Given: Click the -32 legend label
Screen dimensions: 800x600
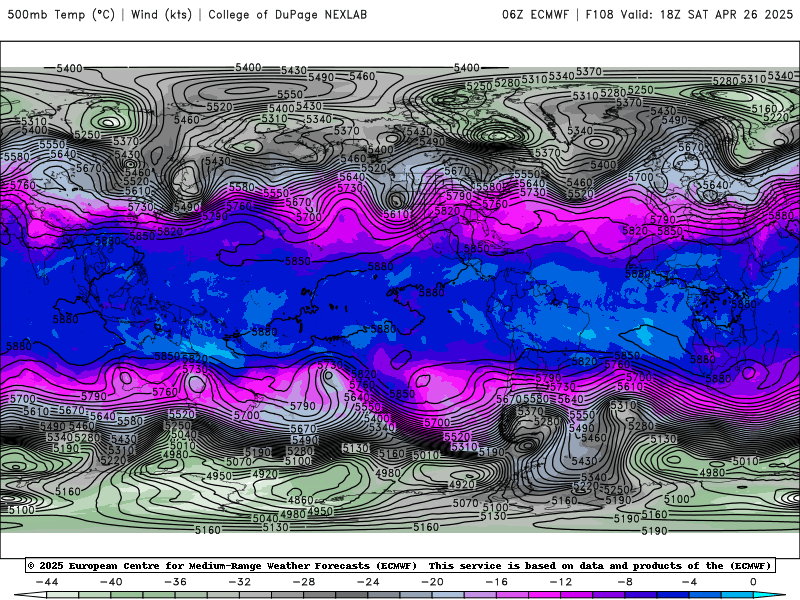Looking at the screenshot, I should (240, 582).
